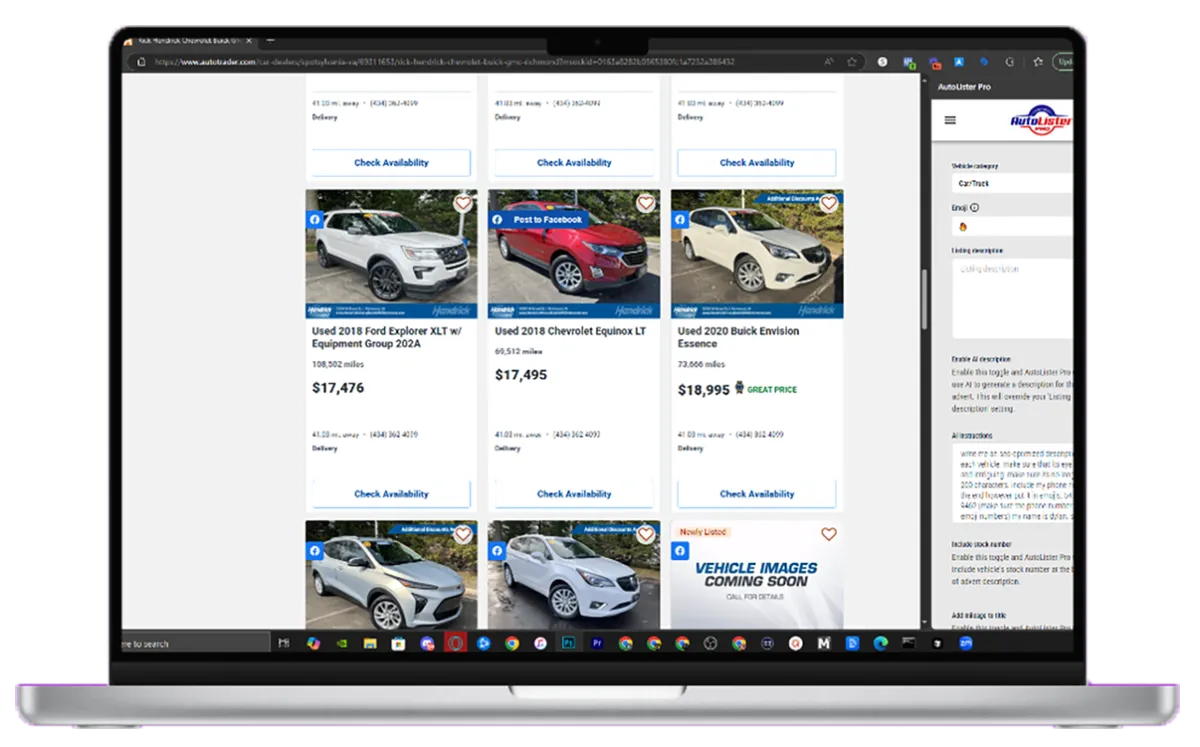Click the browser Update button
Screen dimensions: 1200x747
1063,62
